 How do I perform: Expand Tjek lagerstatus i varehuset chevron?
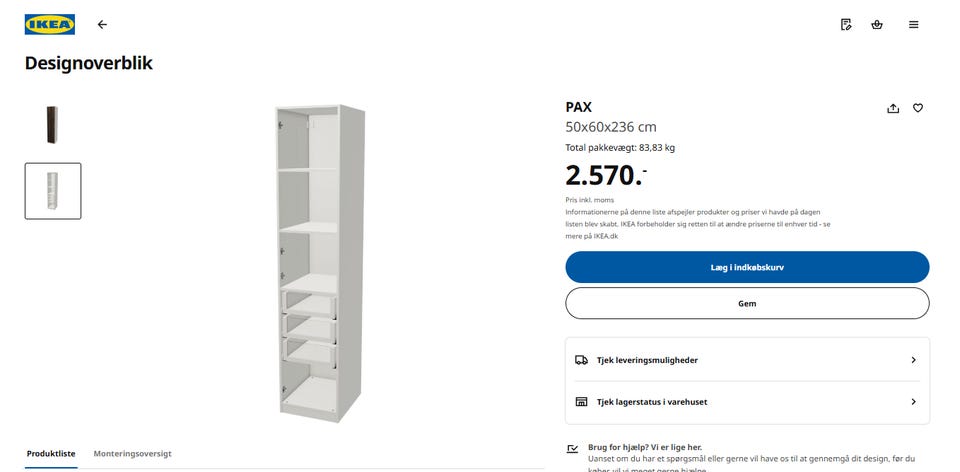coord(913,402)
